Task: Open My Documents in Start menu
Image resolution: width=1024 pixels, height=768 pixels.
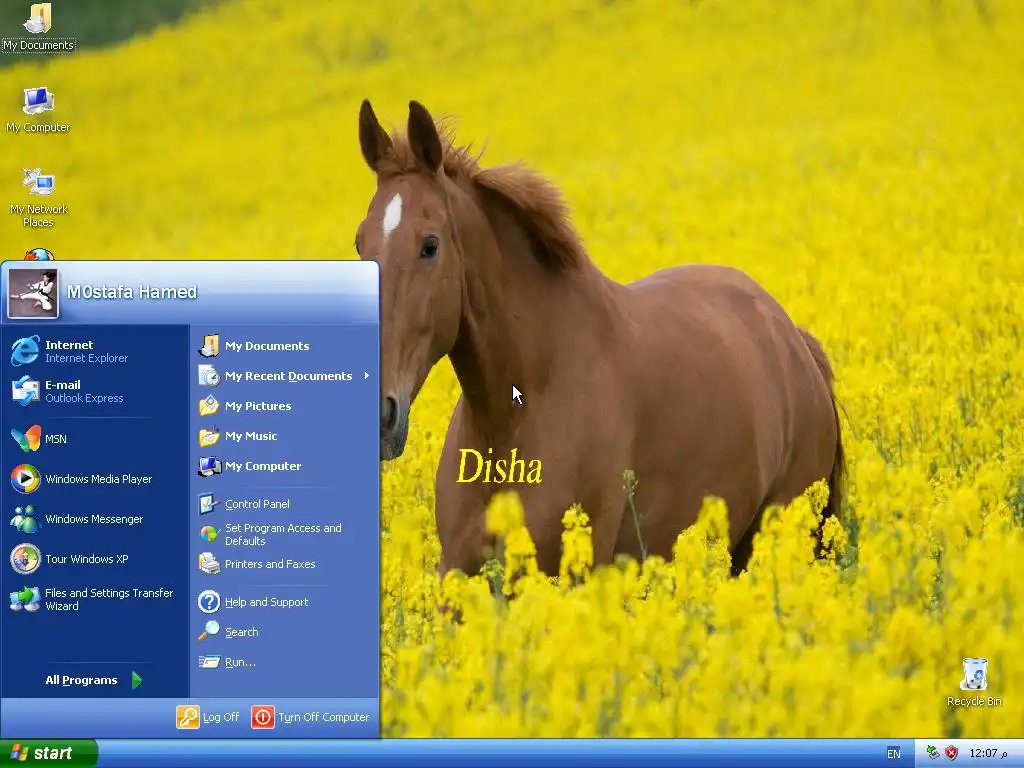Action: [x=285, y=345]
